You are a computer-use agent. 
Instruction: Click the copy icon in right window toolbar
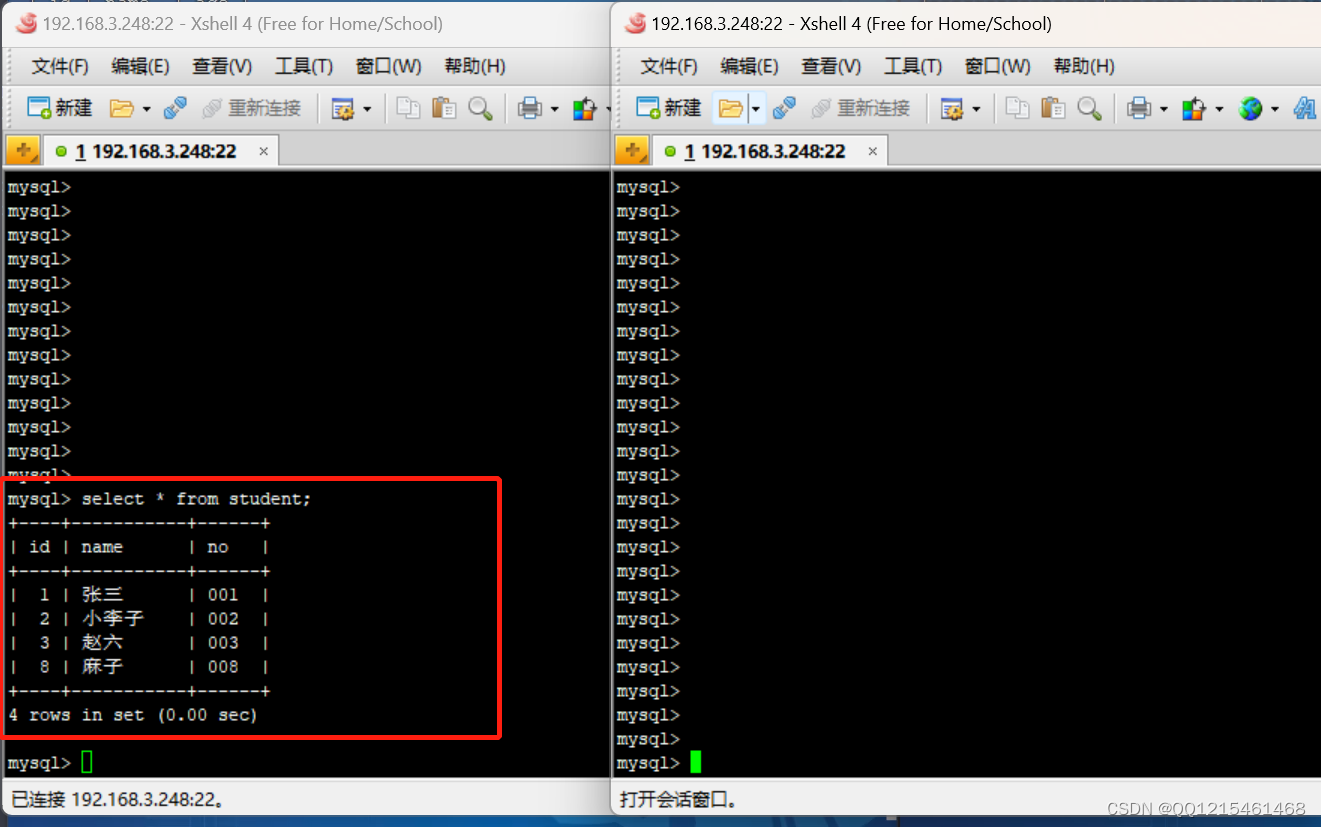[x=1017, y=108]
